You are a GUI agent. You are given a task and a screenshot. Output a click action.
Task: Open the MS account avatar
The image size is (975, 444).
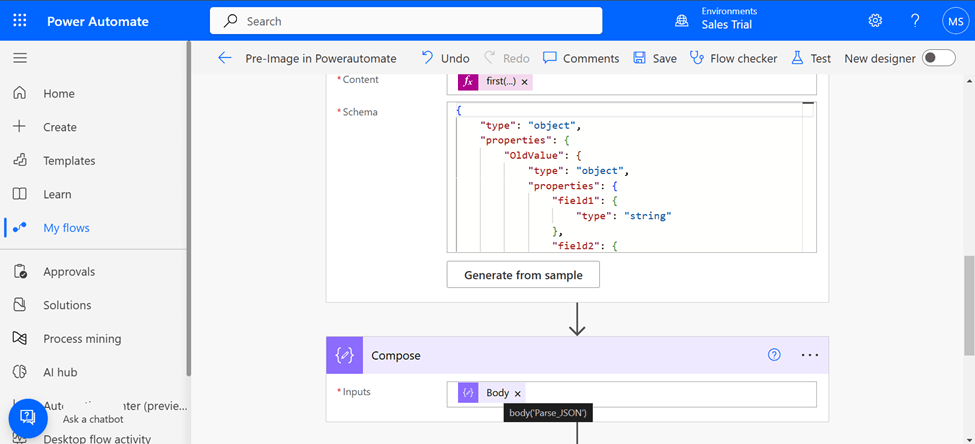point(954,21)
